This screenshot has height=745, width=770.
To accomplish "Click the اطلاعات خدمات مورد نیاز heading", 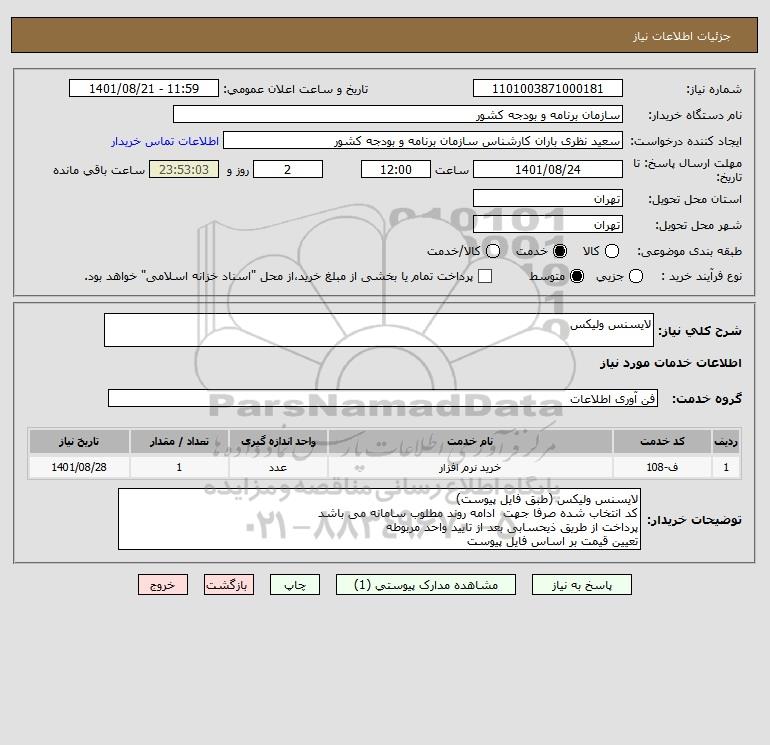I will click(x=670, y=363).
